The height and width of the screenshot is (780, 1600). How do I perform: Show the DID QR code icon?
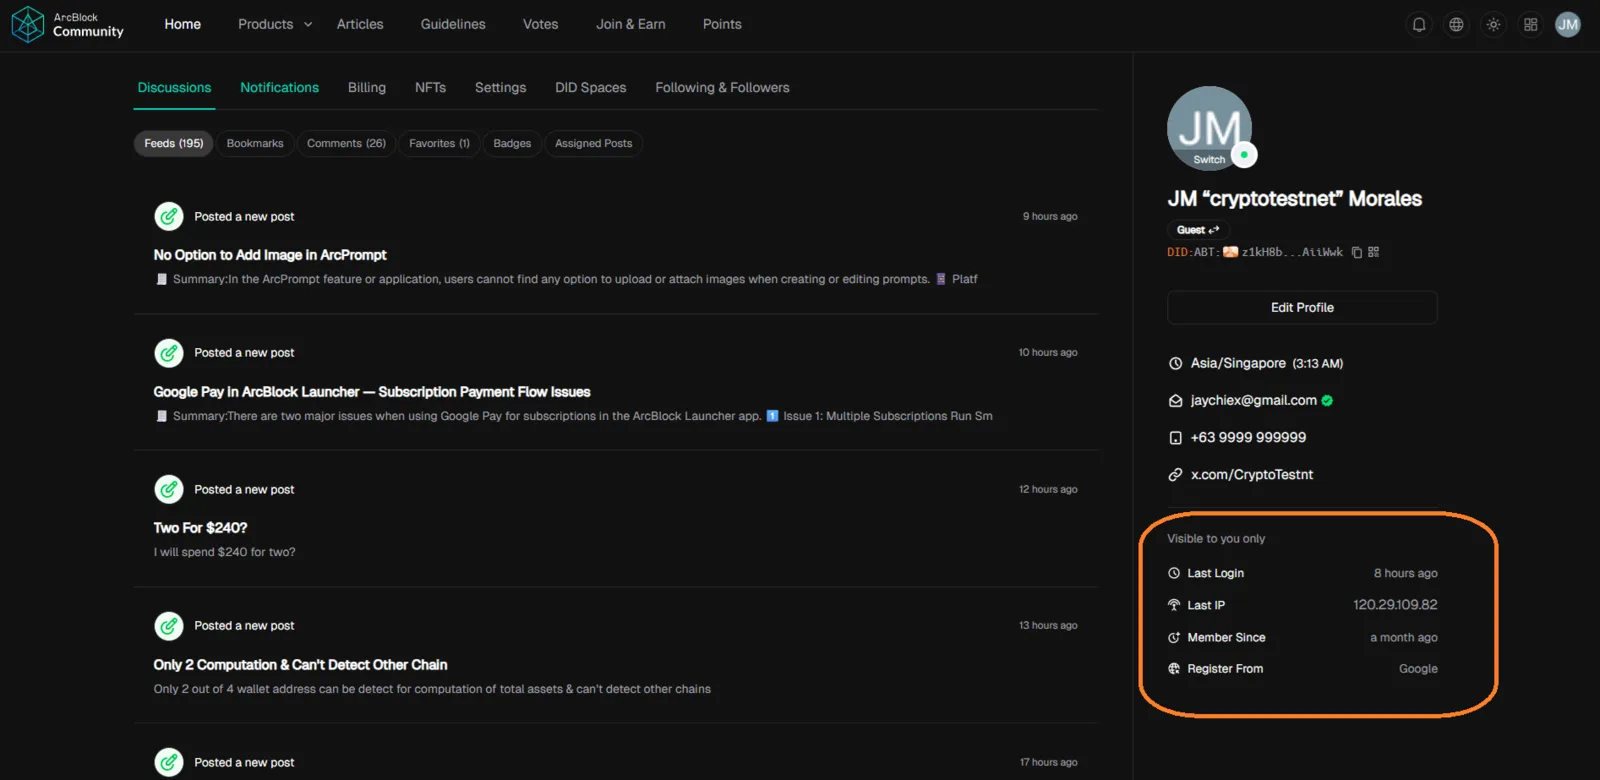pyautogui.click(x=1374, y=252)
